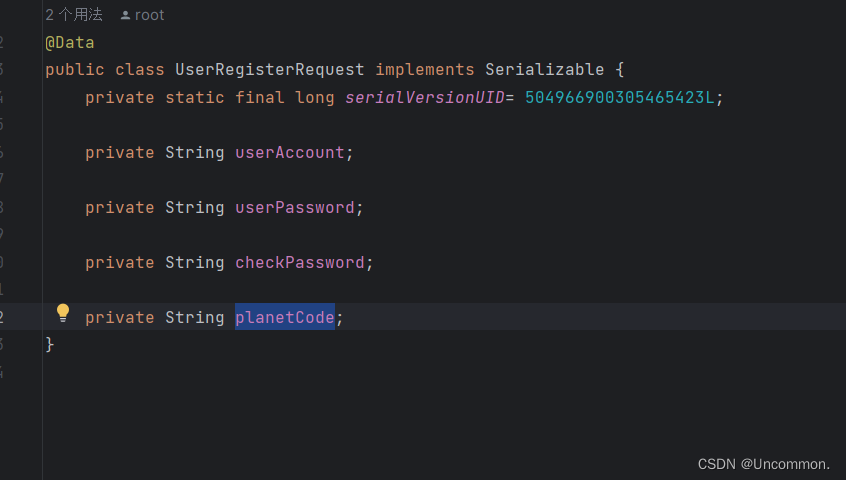Click the 'long' type keyword
Image resolution: width=846 pixels, height=480 pixels.
point(315,98)
